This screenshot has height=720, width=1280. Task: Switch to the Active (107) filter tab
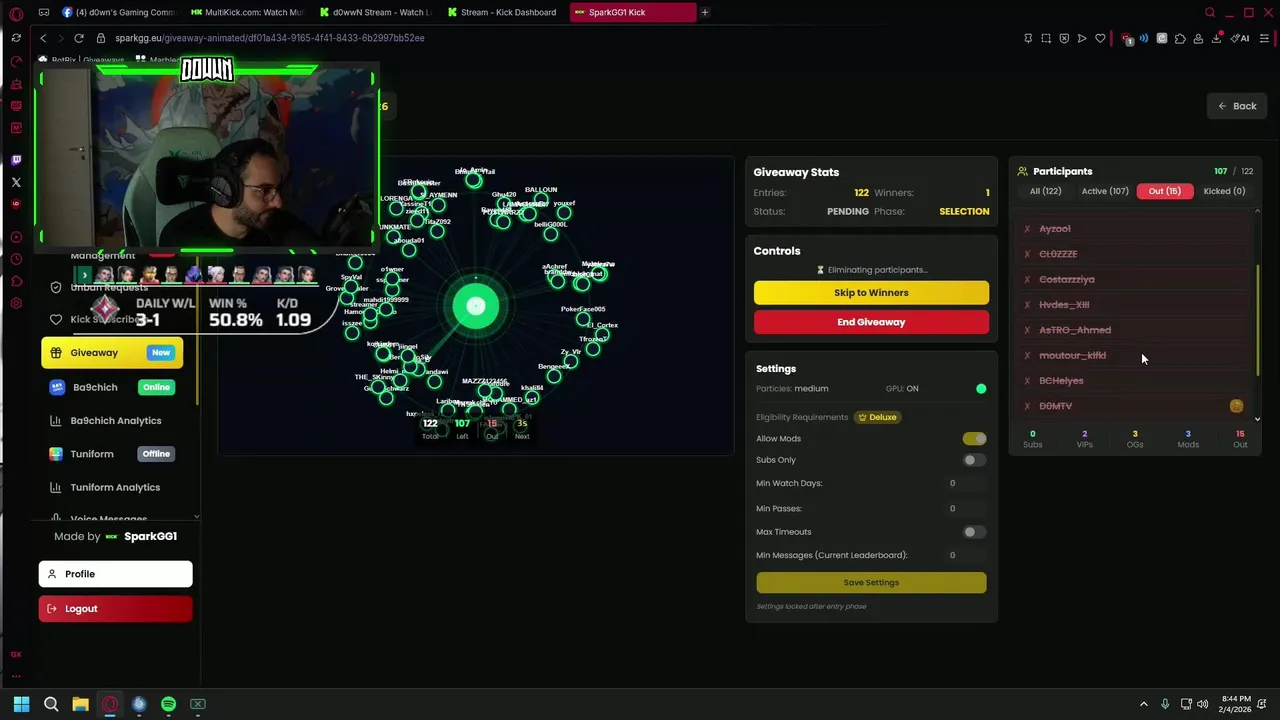[x=1105, y=191]
